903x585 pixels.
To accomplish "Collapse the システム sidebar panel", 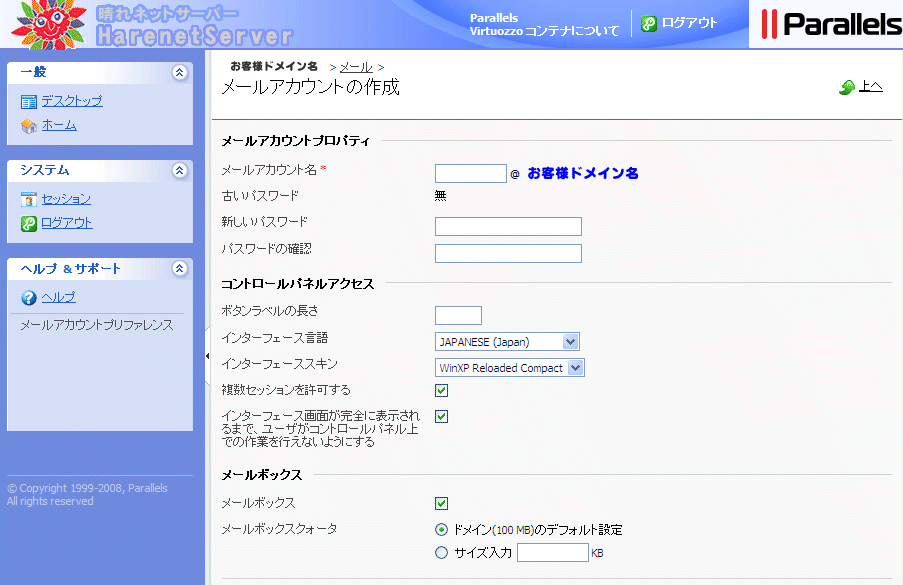I will 180,170.
